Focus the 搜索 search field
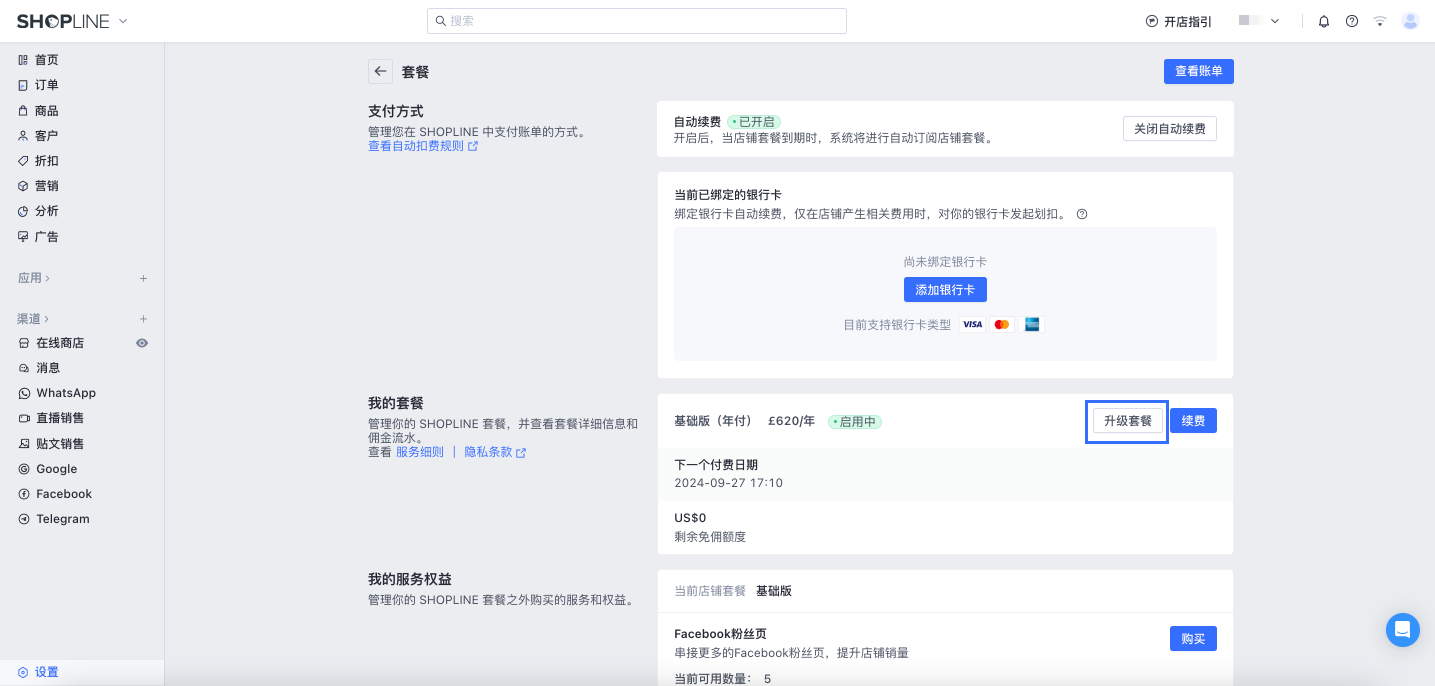Image resolution: width=1435 pixels, height=686 pixels. (x=637, y=21)
